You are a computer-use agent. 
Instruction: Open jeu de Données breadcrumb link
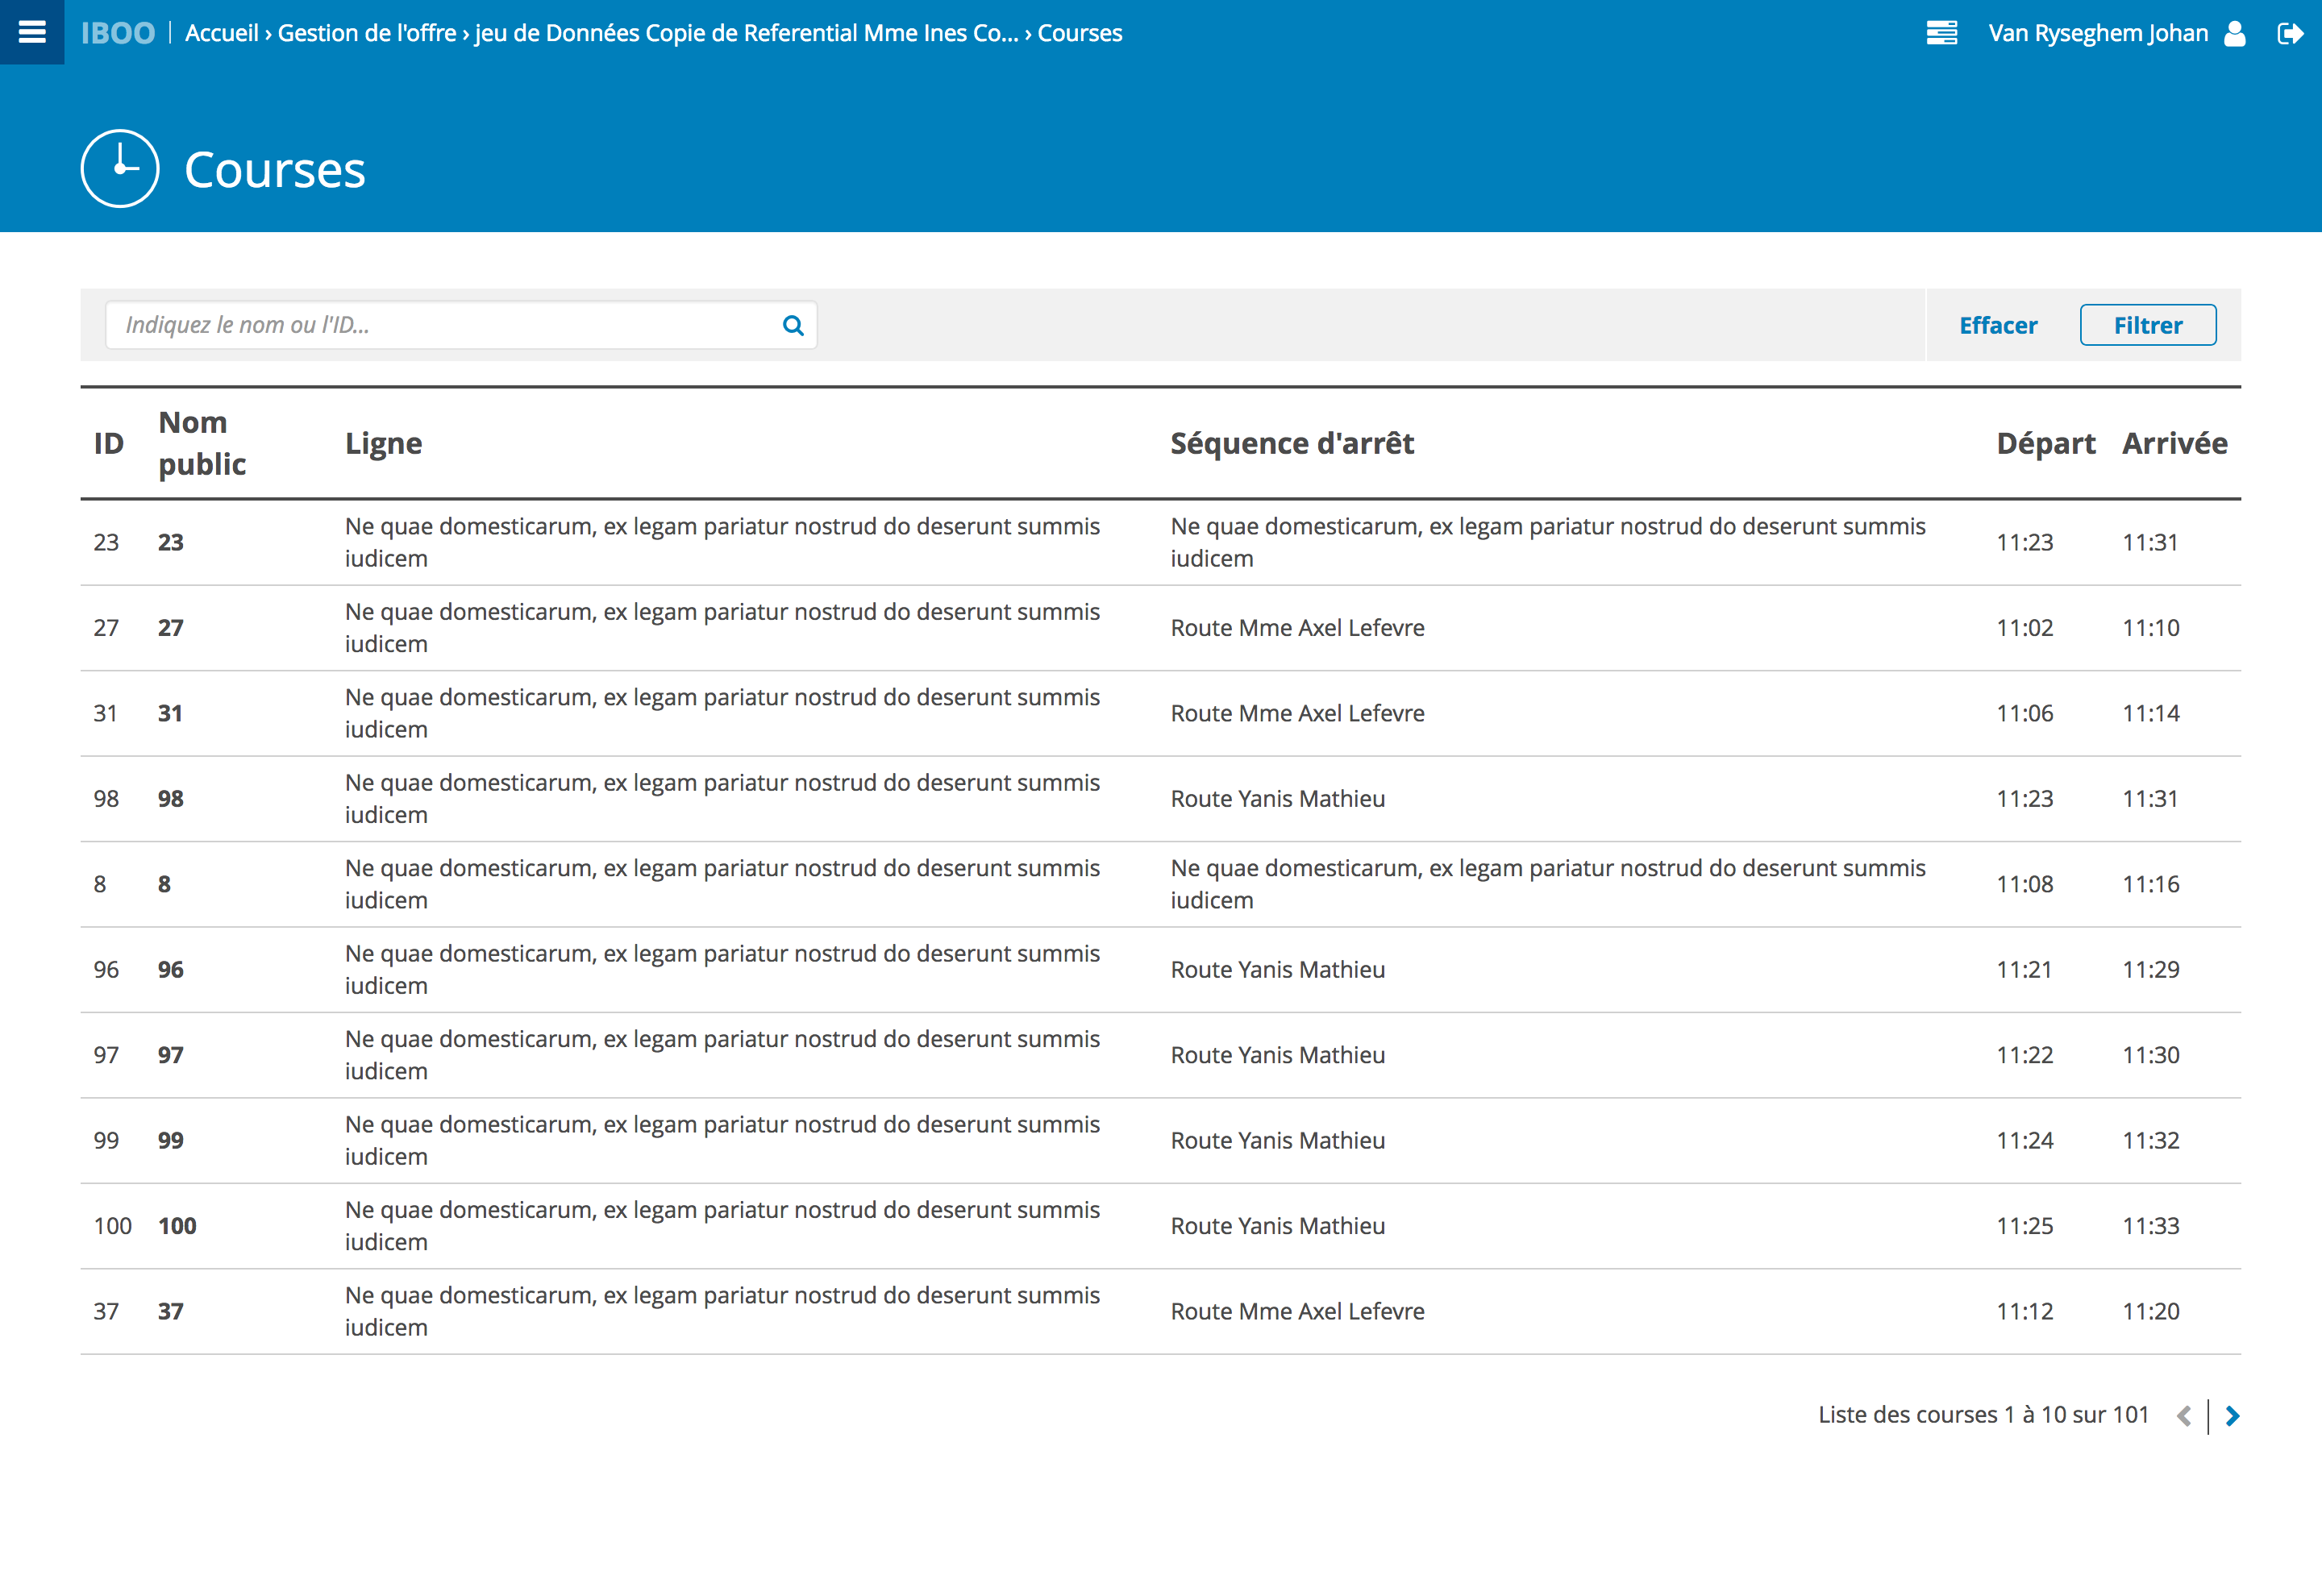click(746, 33)
